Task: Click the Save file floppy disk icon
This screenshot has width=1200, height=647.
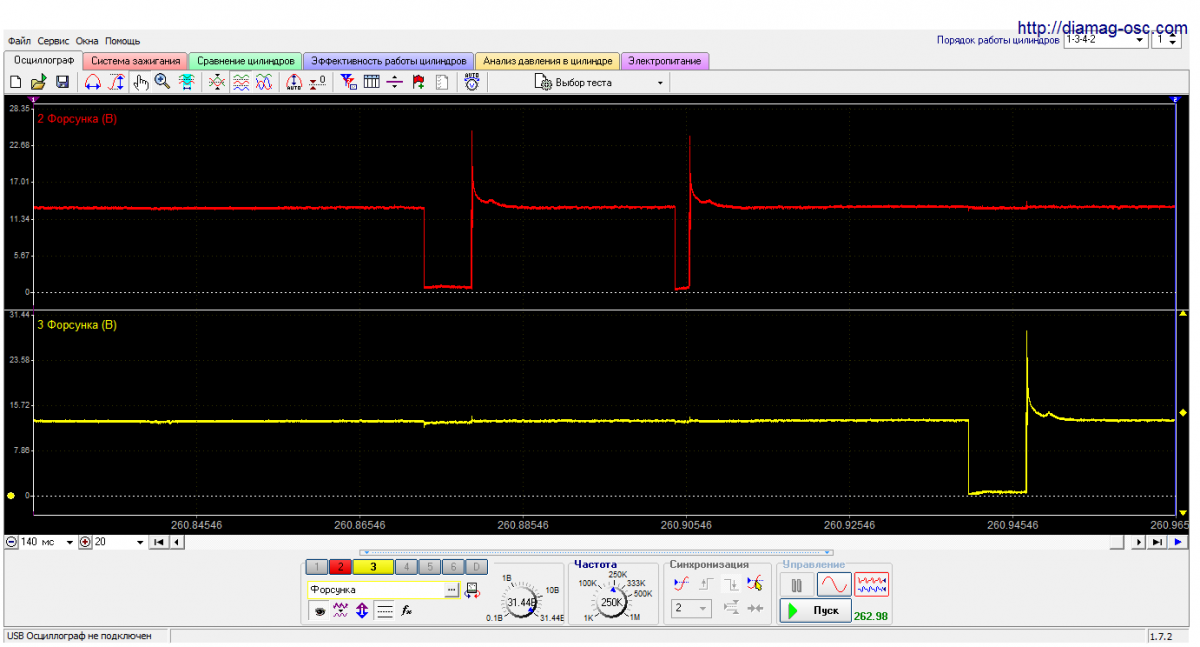Action: (x=61, y=83)
